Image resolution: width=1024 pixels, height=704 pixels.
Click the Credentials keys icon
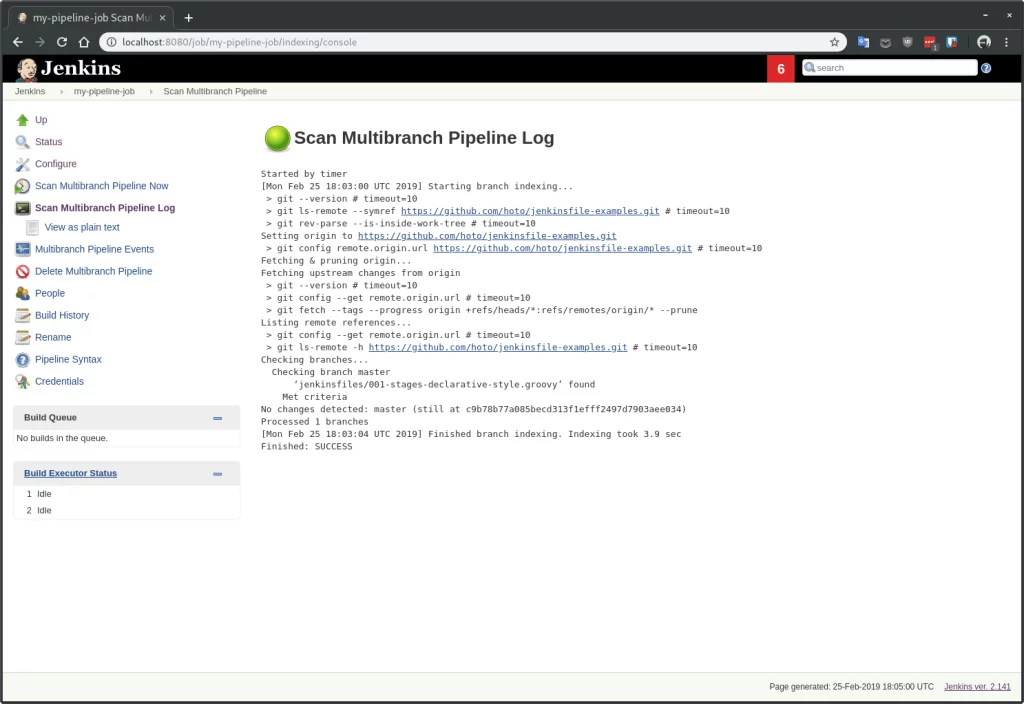(22, 381)
